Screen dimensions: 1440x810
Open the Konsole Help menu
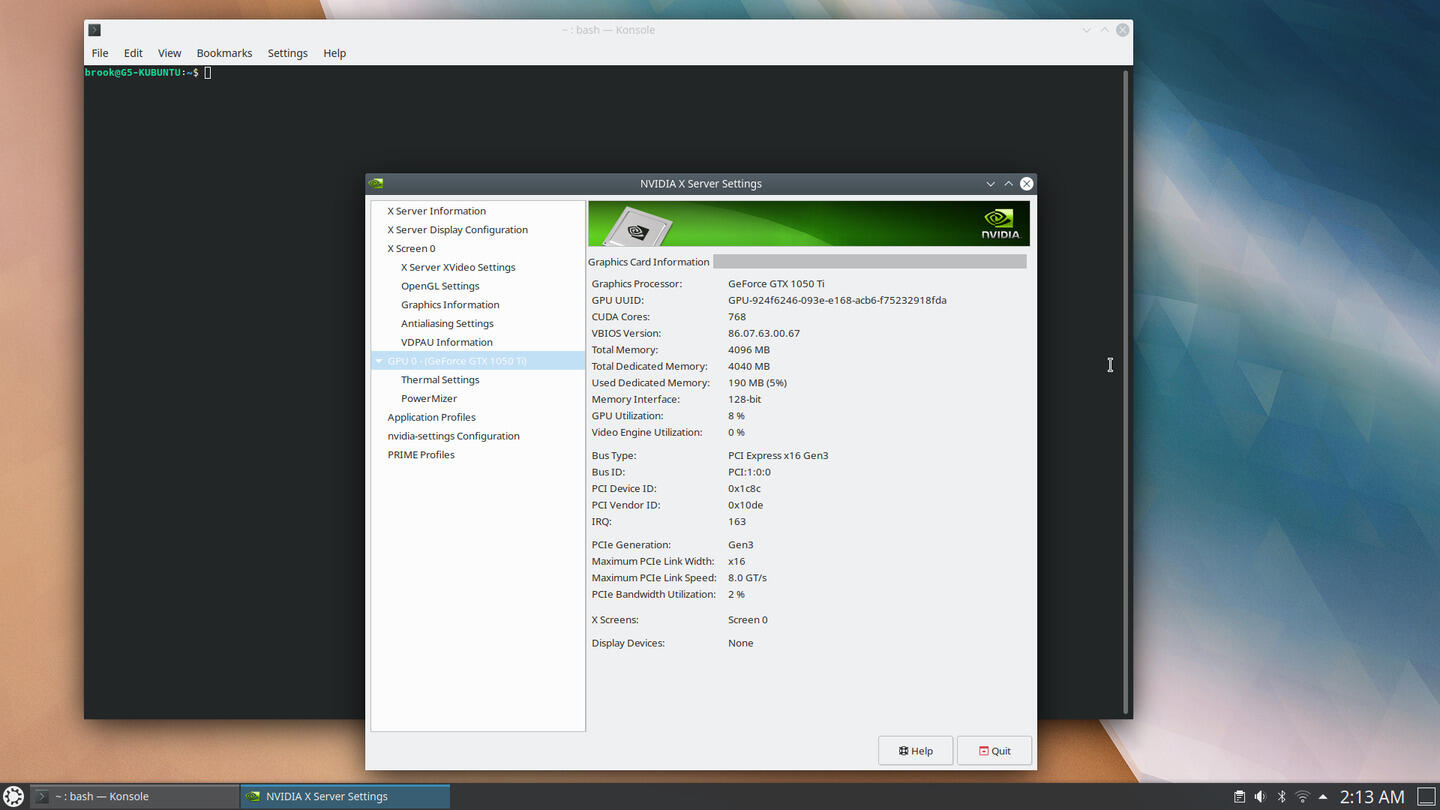[x=334, y=53]
